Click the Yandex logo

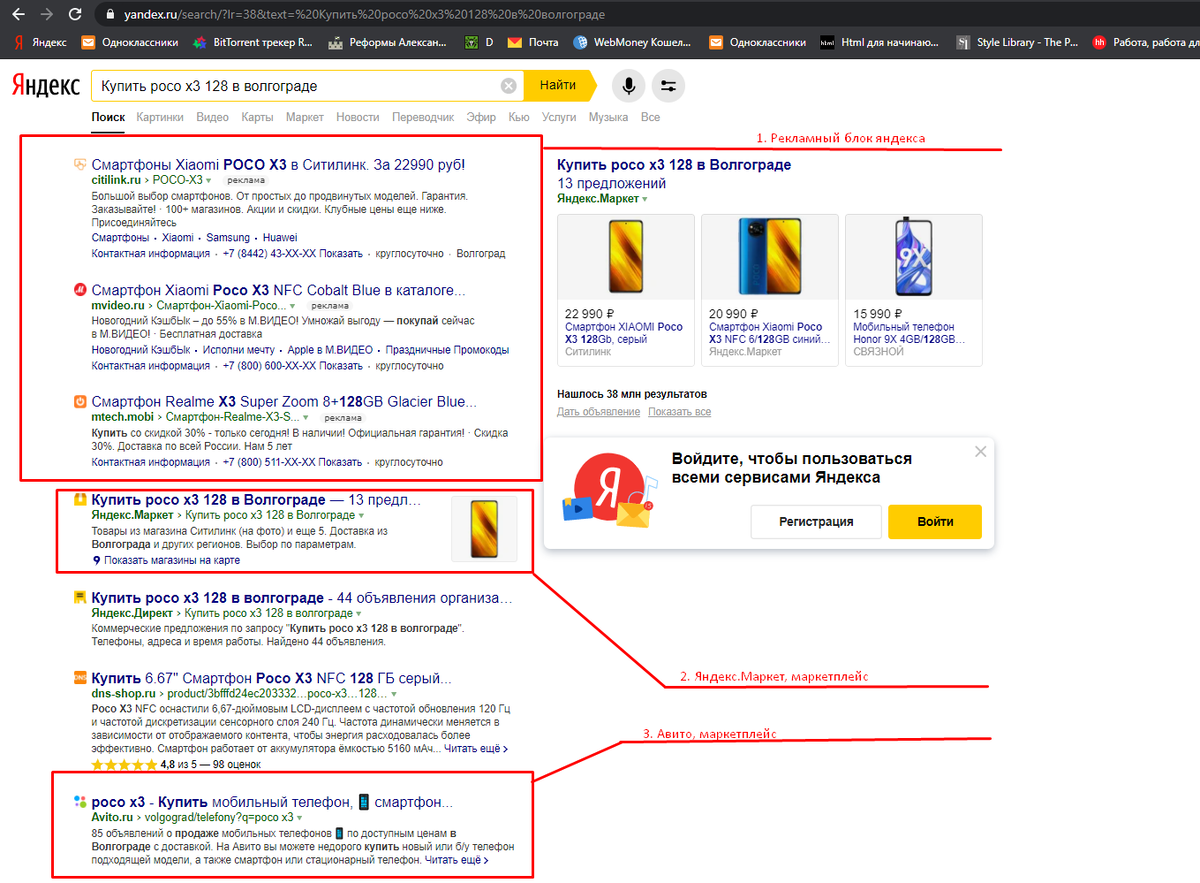(x=46, y=86)
